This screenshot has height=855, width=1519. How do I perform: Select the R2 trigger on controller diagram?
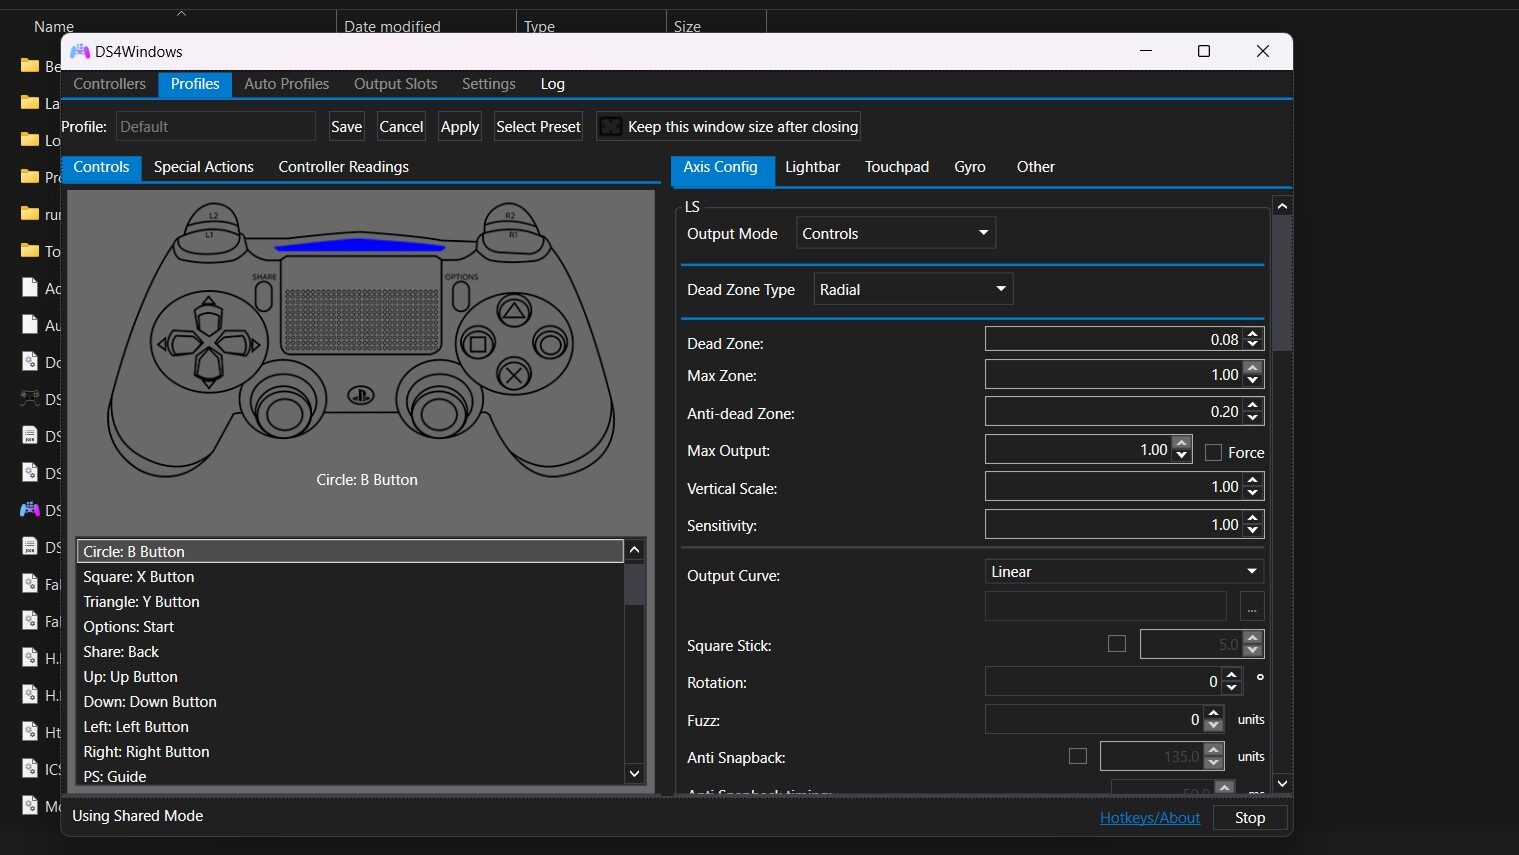[x=510, y=216]
